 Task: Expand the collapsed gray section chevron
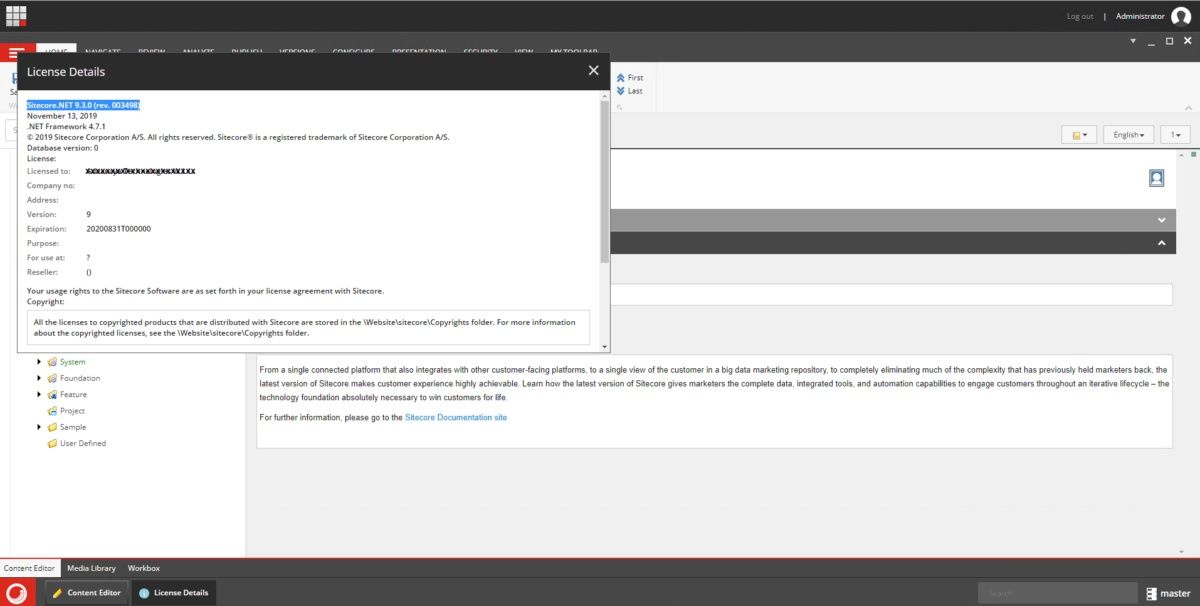[x=1161, y=220]
